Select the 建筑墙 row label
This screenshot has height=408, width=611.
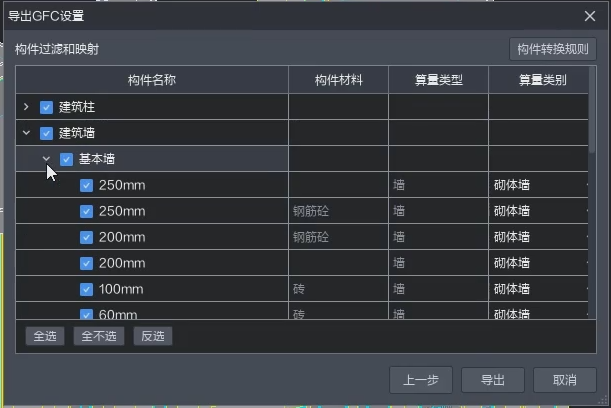coord(77,133)
